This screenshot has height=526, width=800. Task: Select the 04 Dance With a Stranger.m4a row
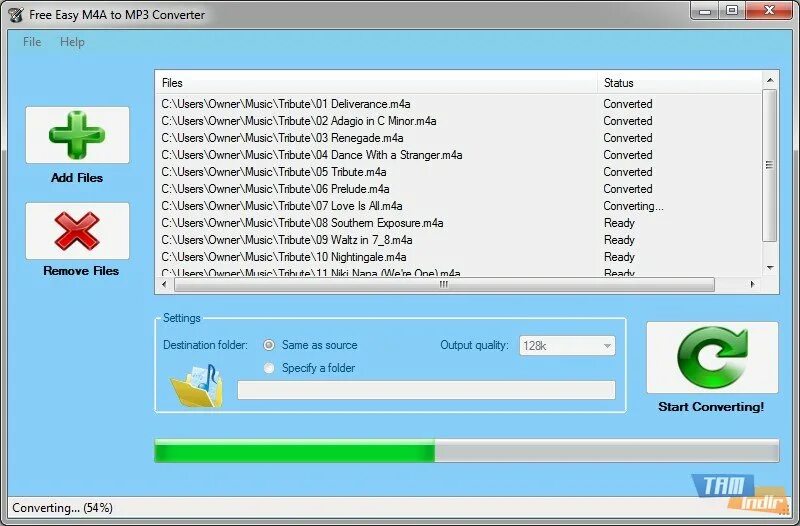click(x=458, y=155)
